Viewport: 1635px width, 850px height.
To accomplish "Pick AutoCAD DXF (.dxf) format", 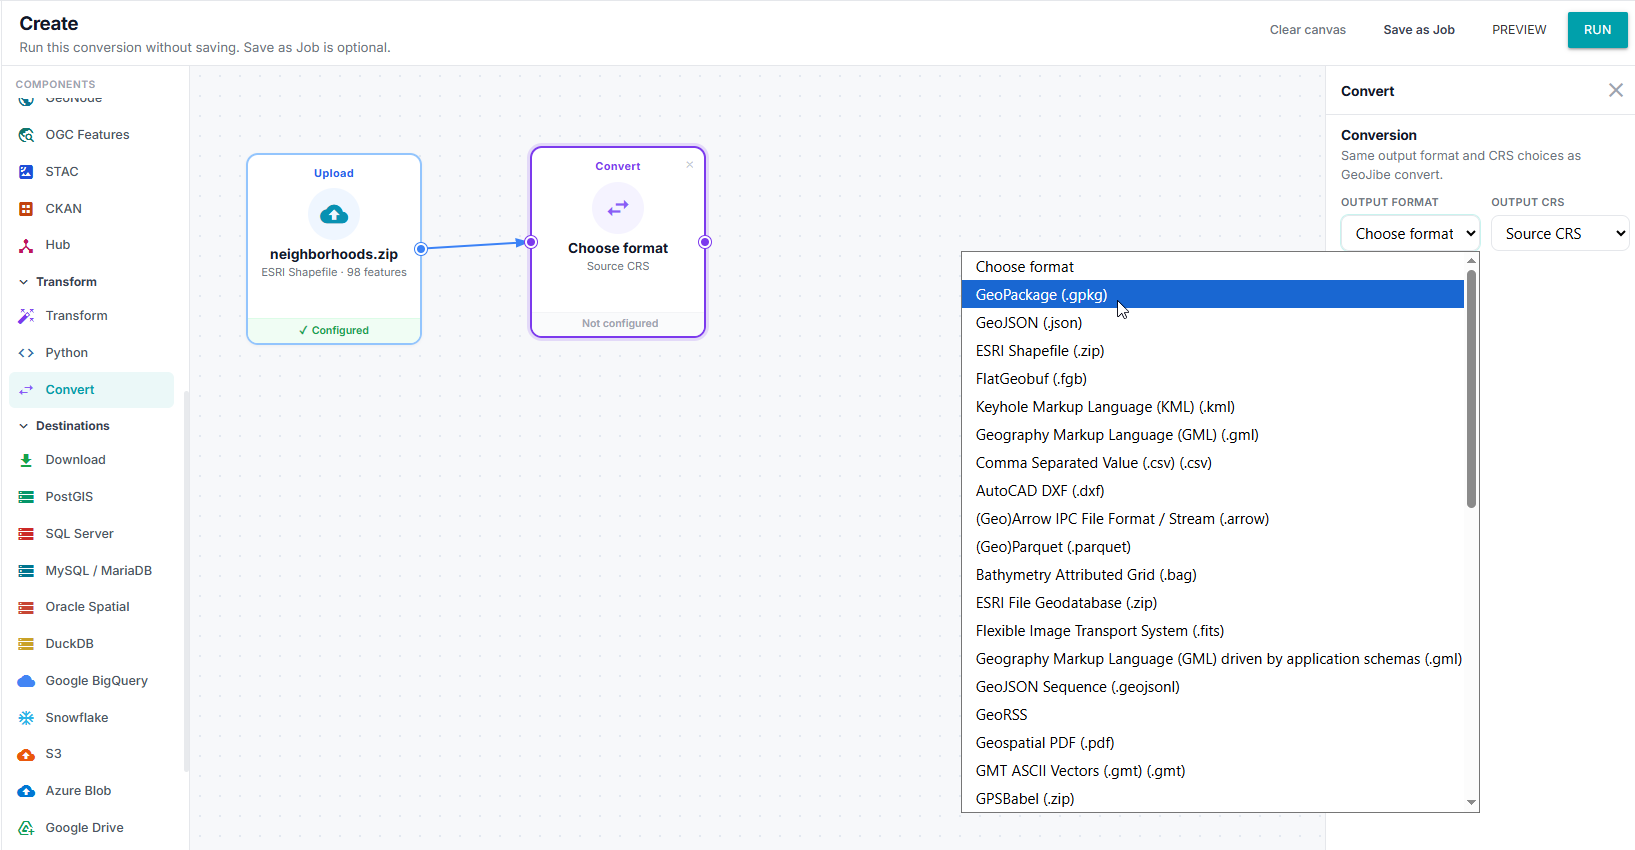I will coord(1212,491).
